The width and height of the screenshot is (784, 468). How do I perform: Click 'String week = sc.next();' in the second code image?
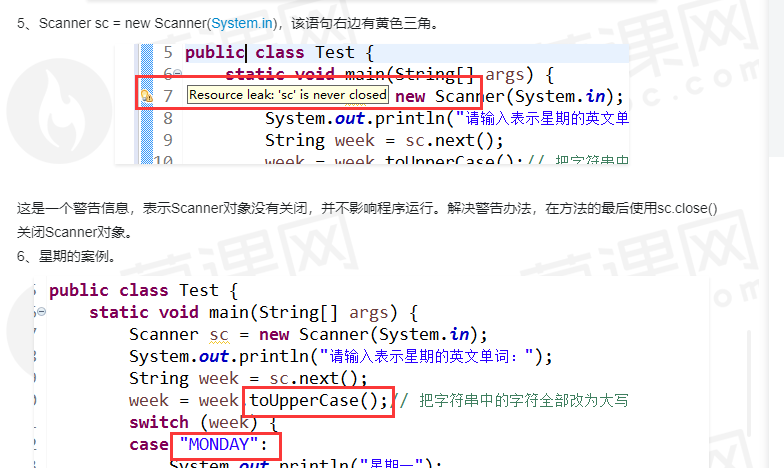click(248, 378)
